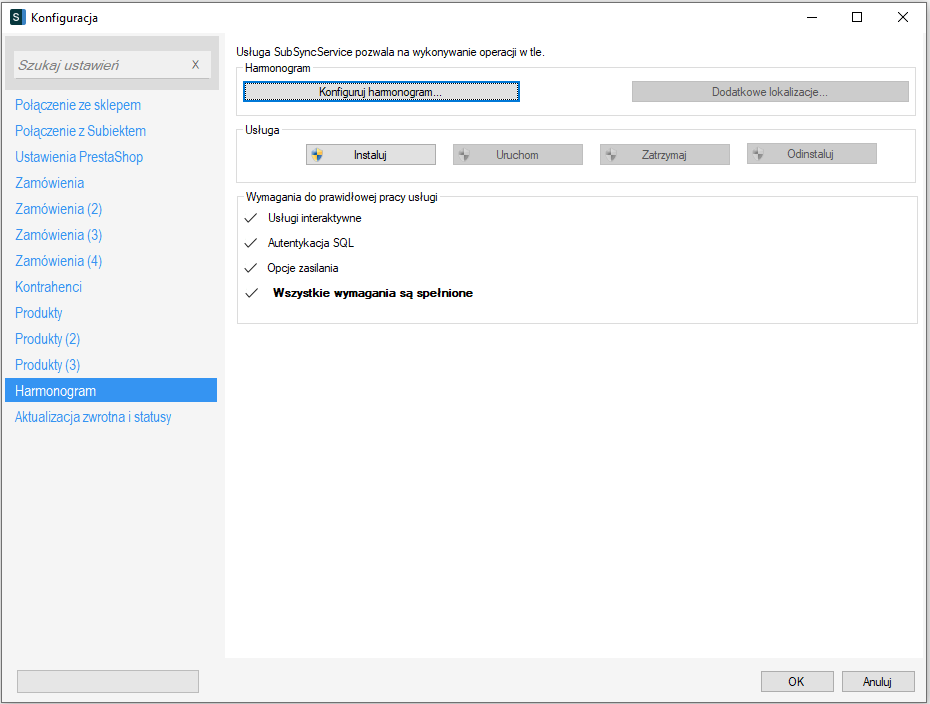Go to Połączenie z Subiektem section
This screenshot has height=704, width=930.
pyautogui.click(x=81, y=131)
